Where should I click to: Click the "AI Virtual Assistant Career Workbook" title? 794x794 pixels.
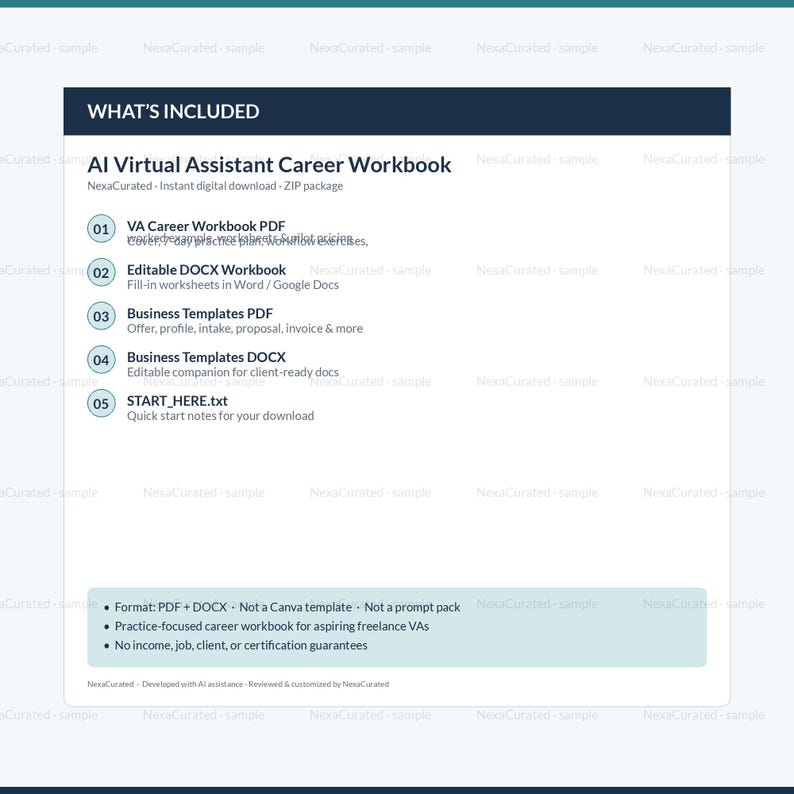point(269,165)
